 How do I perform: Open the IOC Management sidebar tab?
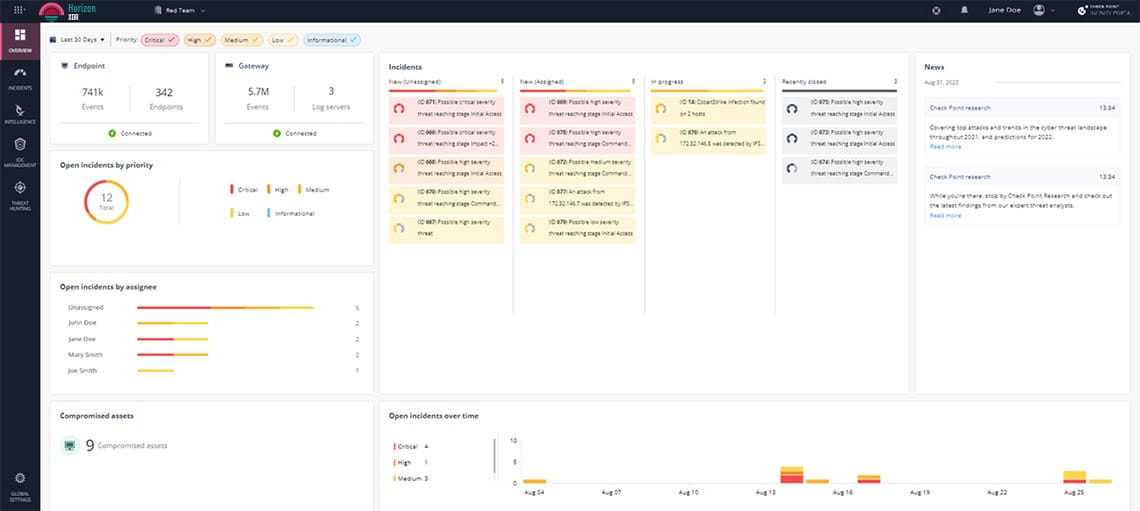point(20,153)
